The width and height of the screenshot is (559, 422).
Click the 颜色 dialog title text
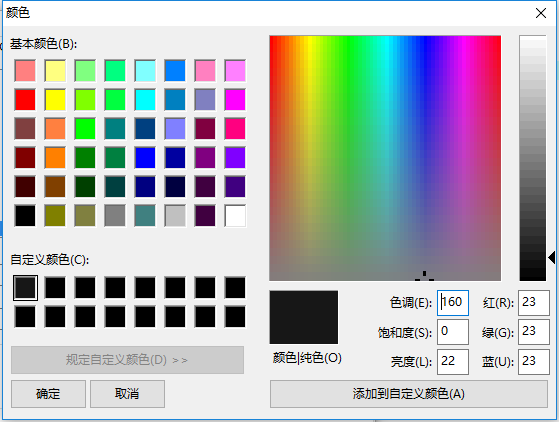[x=18, y=13]
